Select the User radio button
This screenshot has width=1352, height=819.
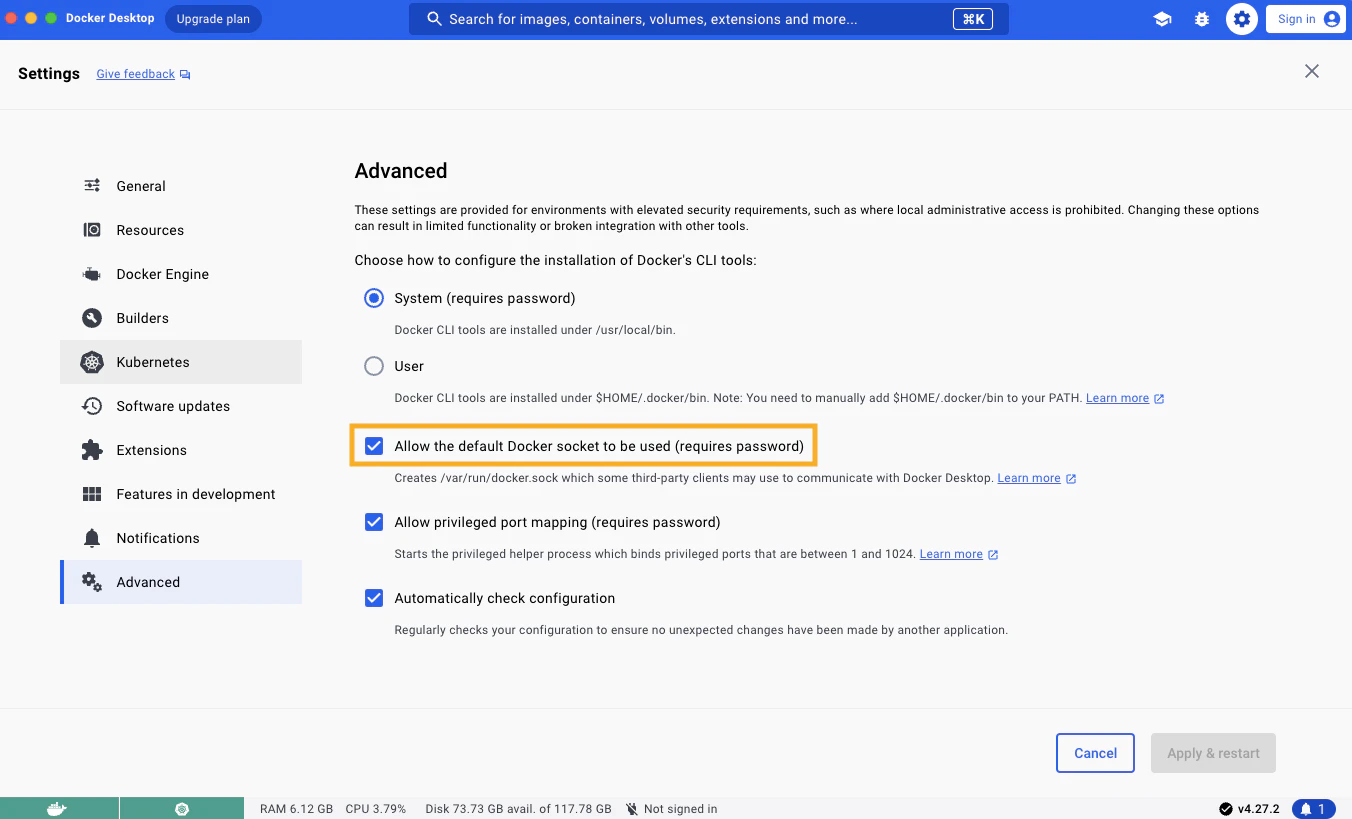(374, 366)
